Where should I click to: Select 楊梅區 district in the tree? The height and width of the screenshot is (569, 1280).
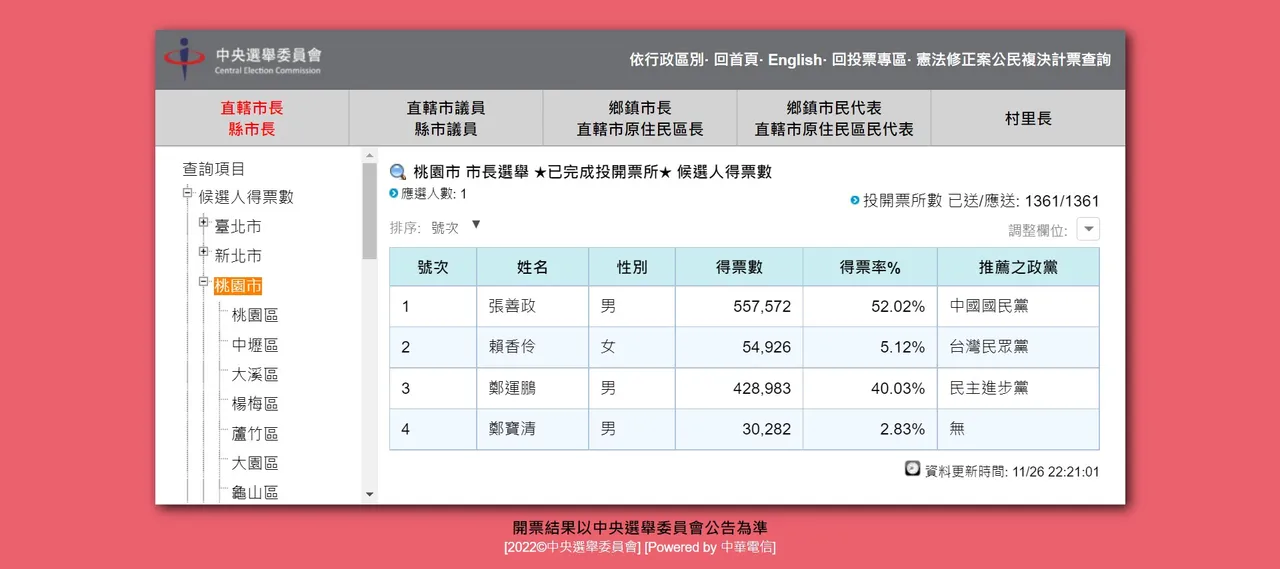coord(255,404)
